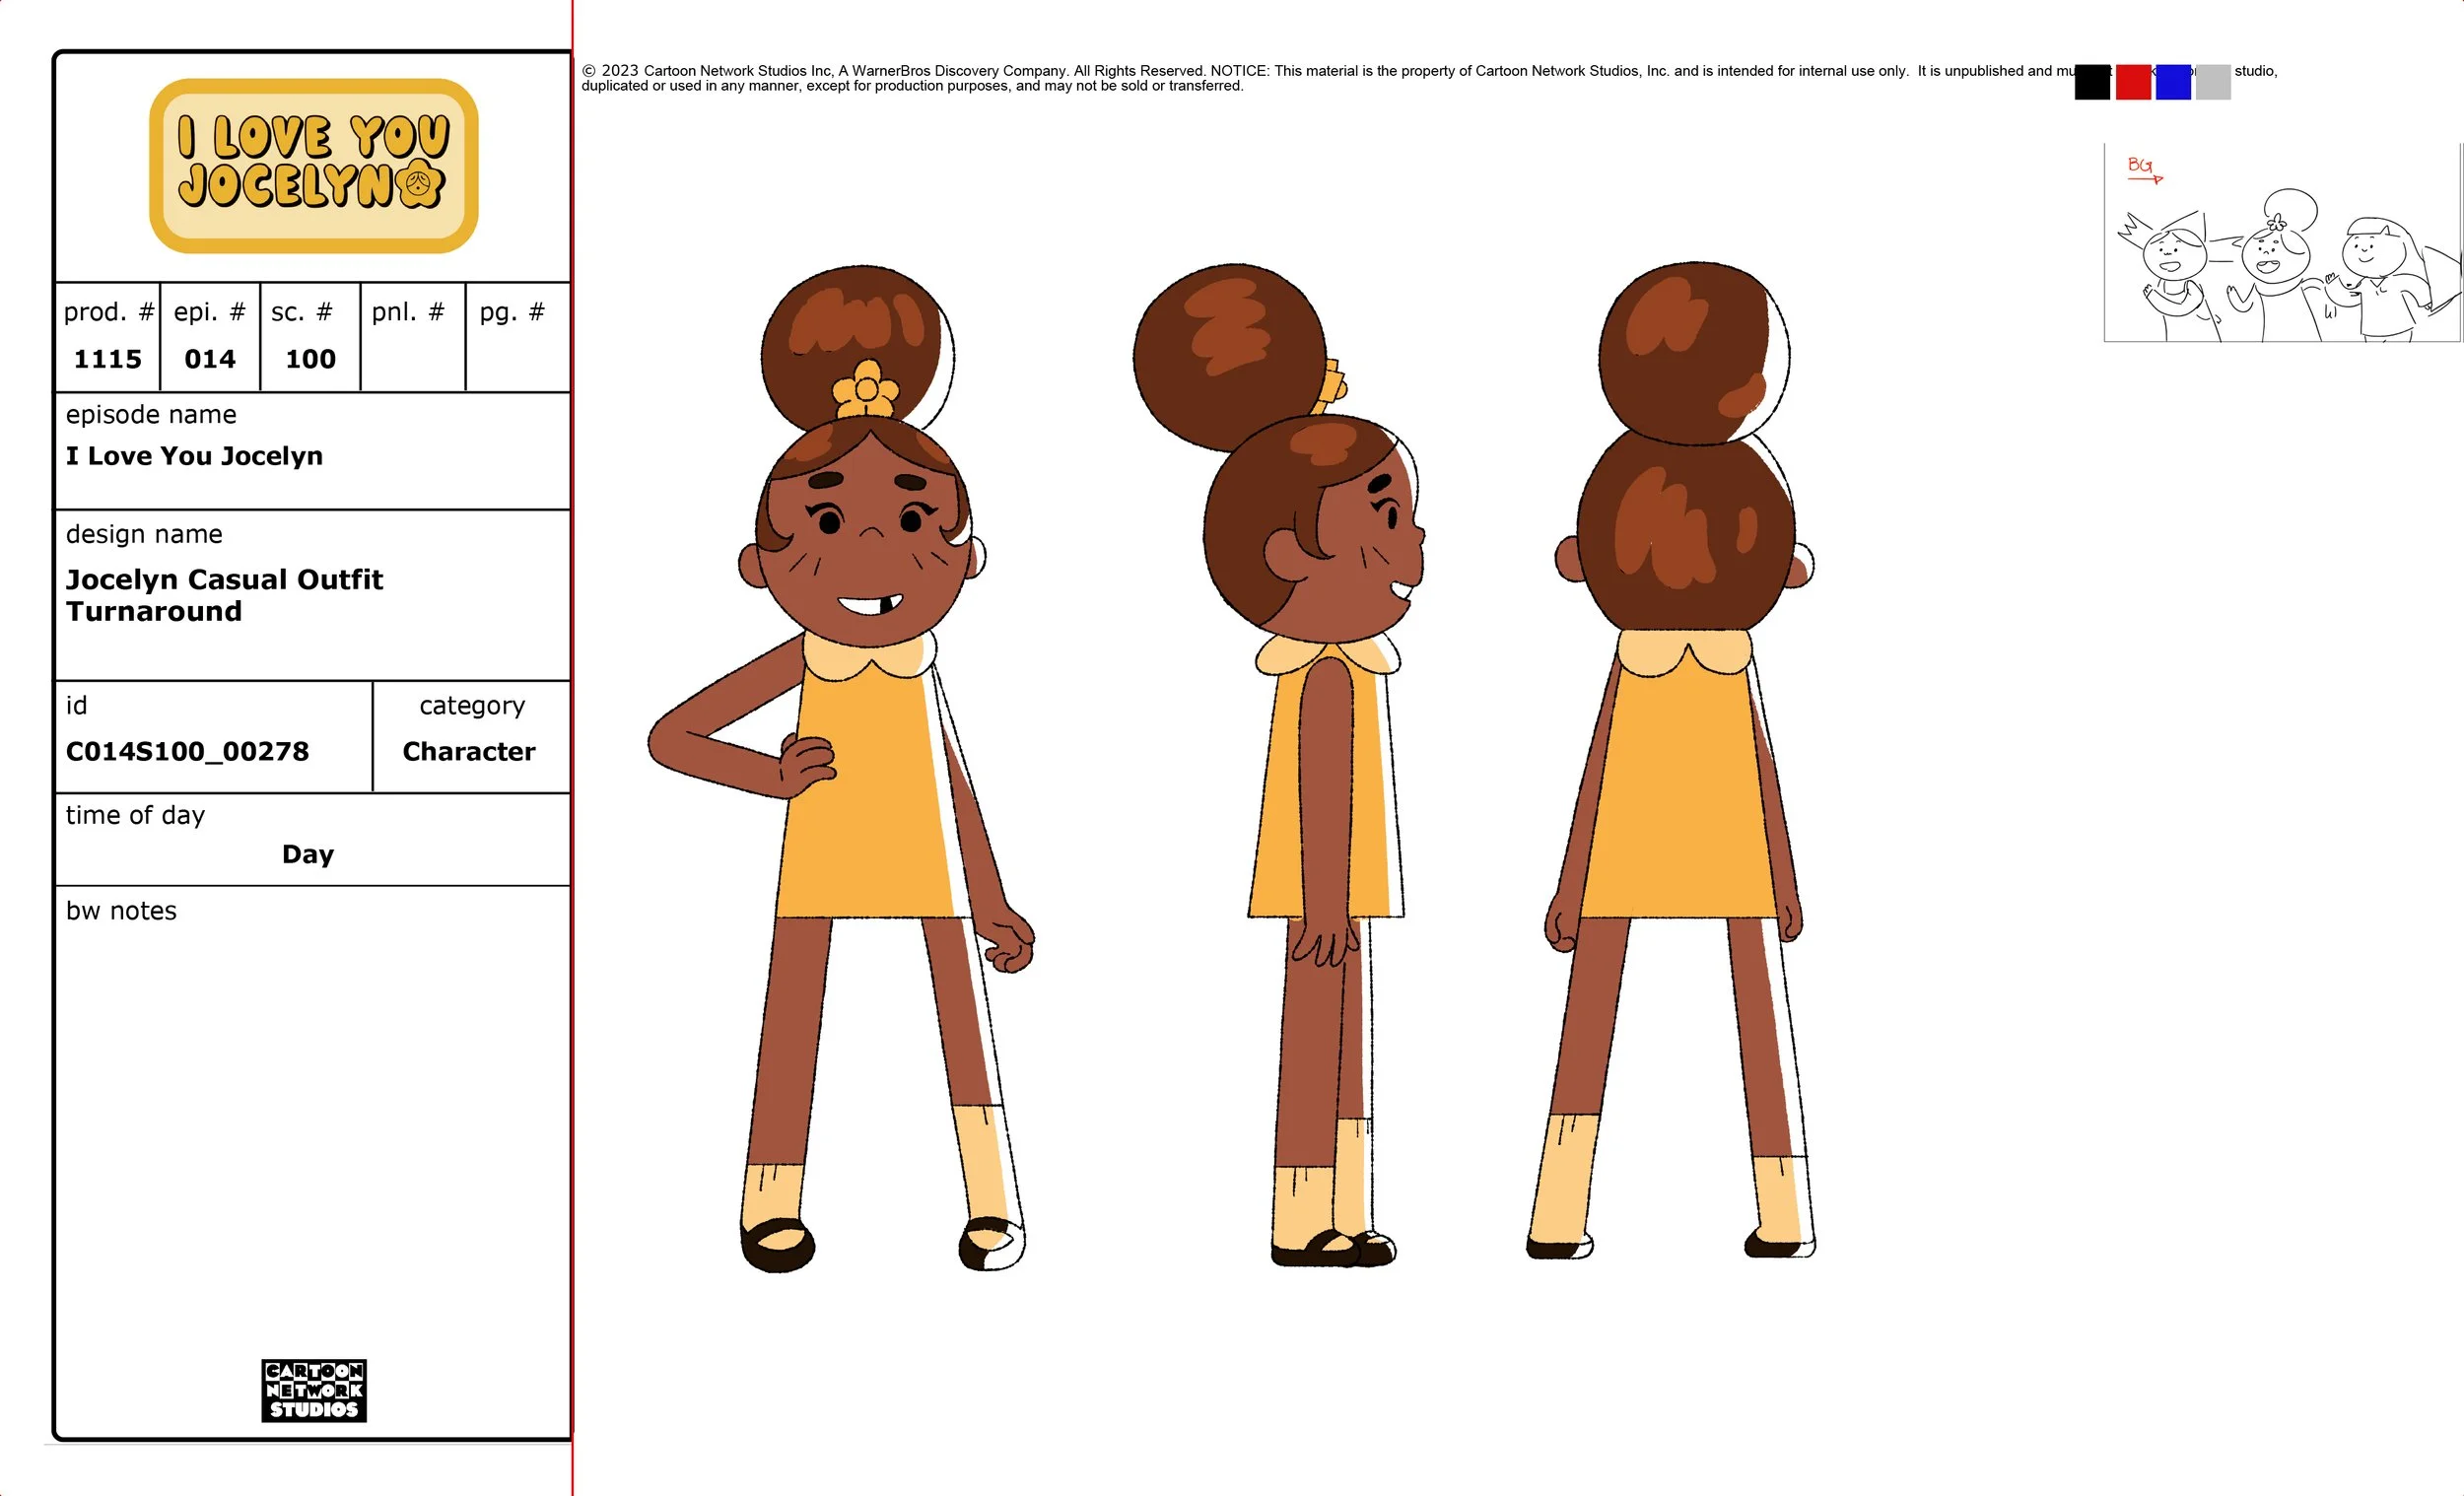
Task: Click the 'design name' label
Action: point(144,534)
